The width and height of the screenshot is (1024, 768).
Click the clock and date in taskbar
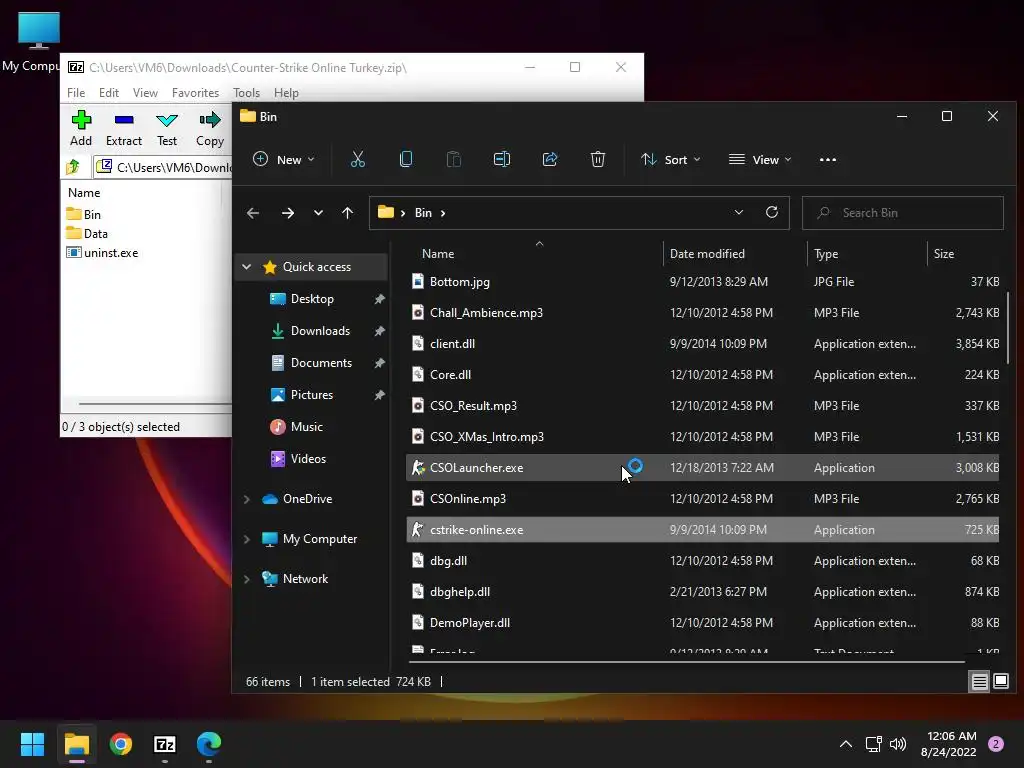tap(948, 744)
